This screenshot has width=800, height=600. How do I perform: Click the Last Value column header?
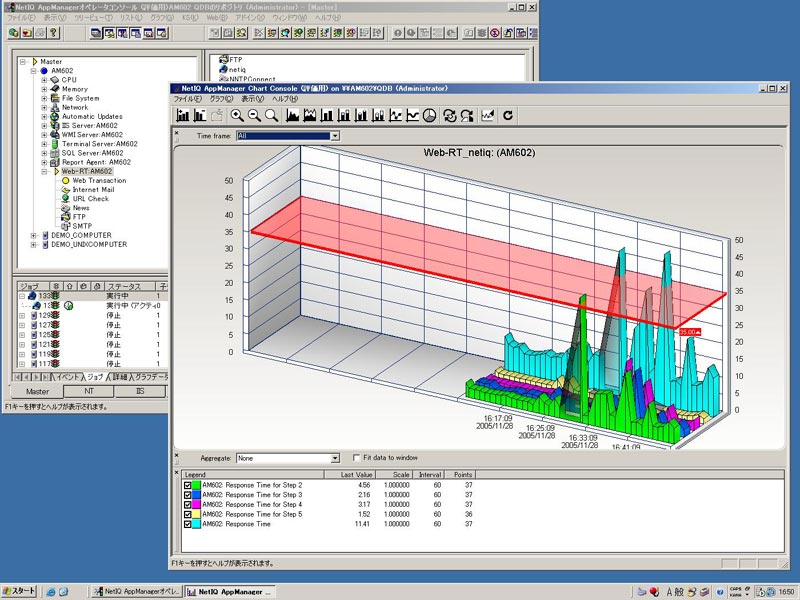pos(349,474)
